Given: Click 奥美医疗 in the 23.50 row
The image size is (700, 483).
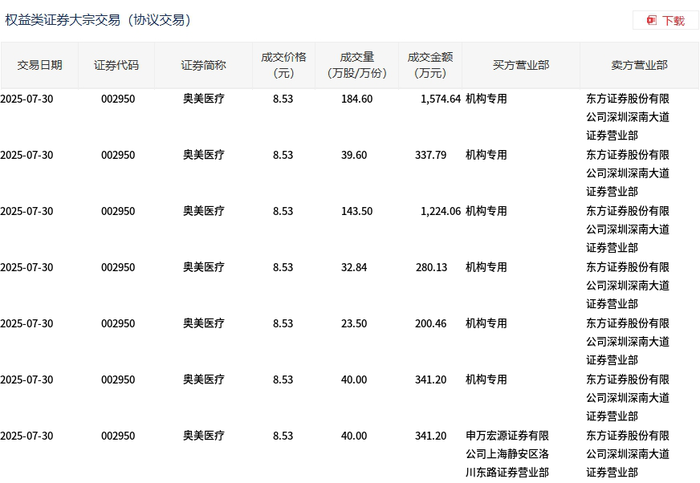Looking at the screenshot, I should click(x=204, y=324).
